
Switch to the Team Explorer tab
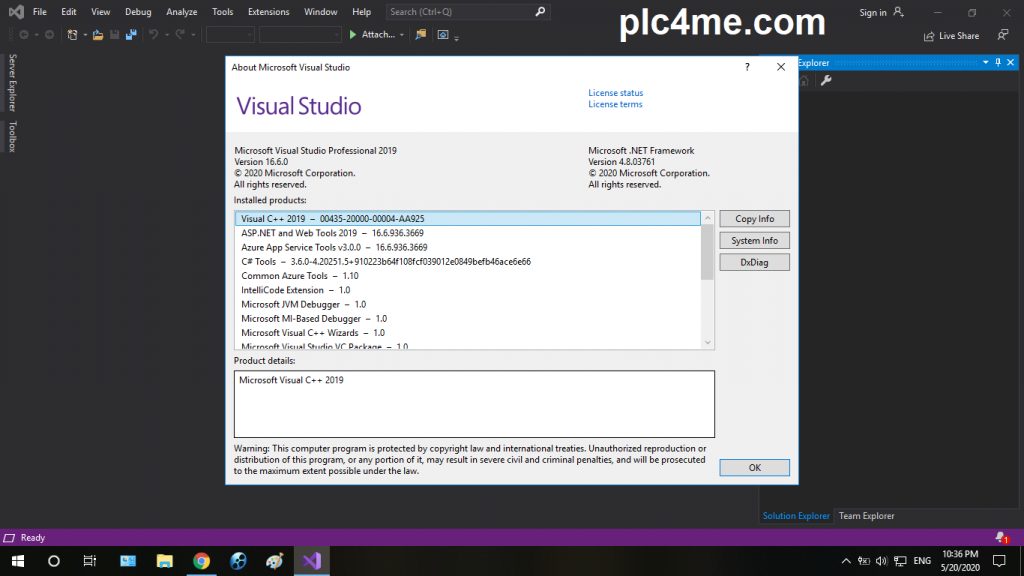[x=866, y=516]
